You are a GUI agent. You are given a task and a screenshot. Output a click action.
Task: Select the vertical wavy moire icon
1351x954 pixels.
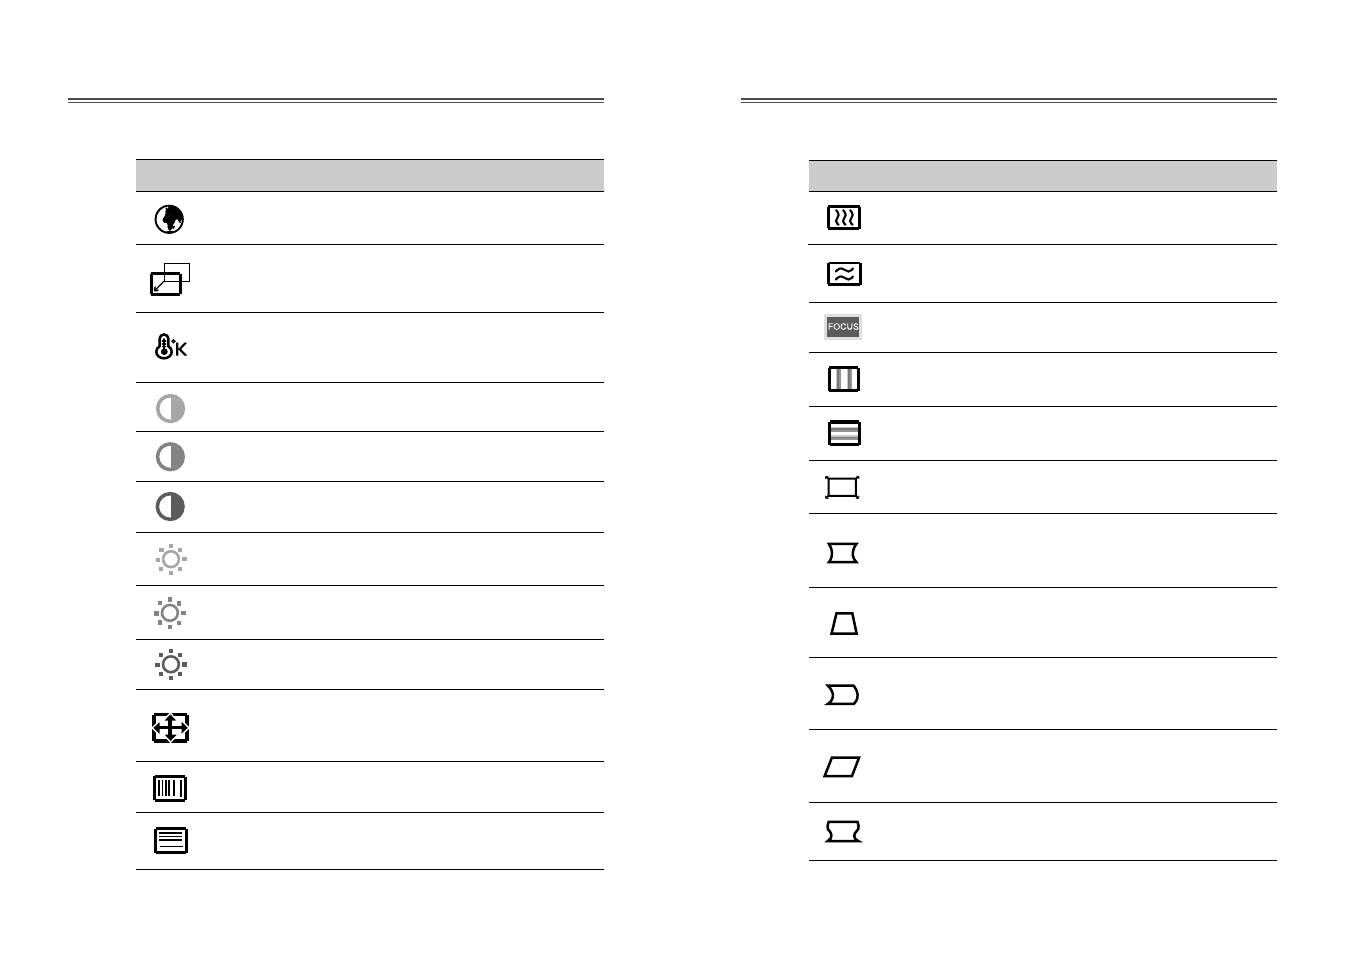tap(844, 217)
